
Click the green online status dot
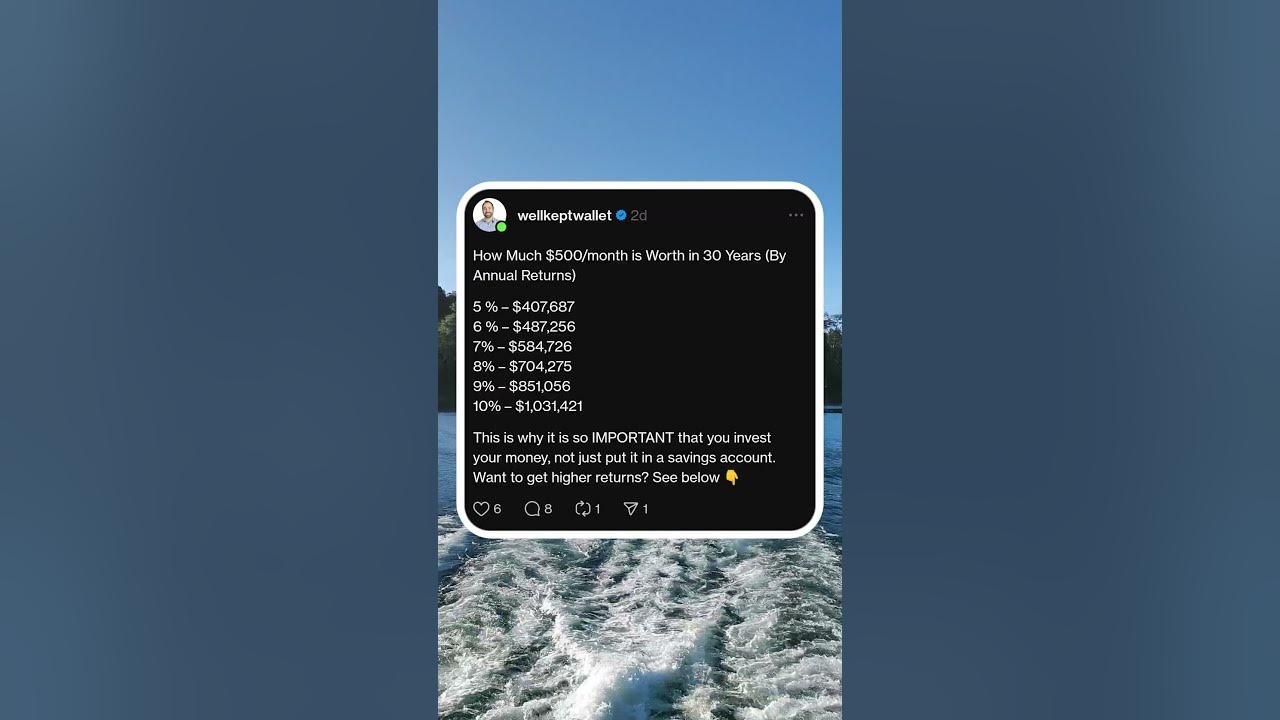pyautogui.click(x=502, y=227)
